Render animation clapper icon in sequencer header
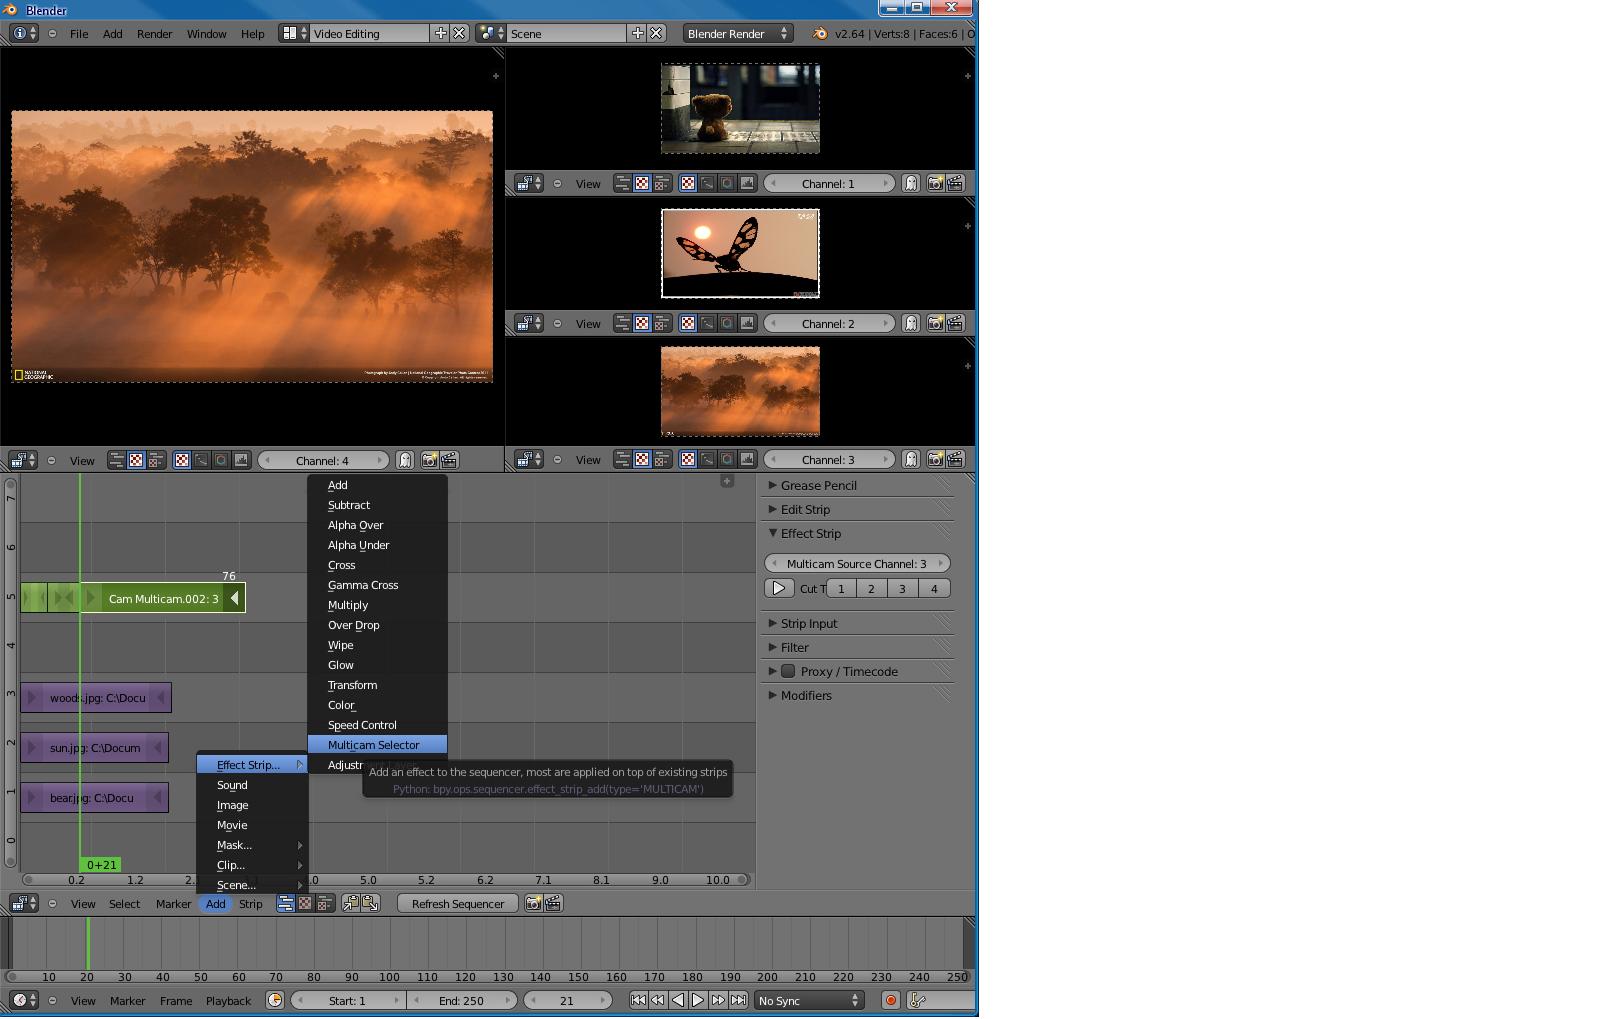Viewport: 1606px width, 1019px height. tap(553, 904)
